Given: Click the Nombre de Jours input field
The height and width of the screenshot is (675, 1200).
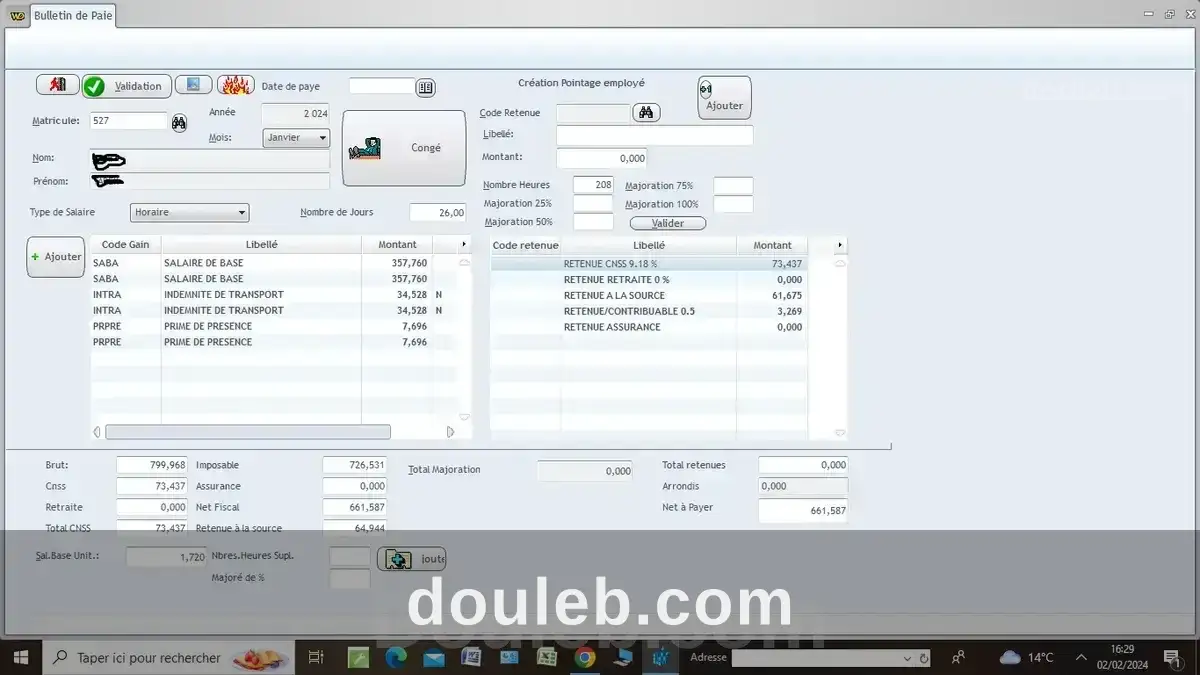Looking at the screenshot, I should 438,212.
